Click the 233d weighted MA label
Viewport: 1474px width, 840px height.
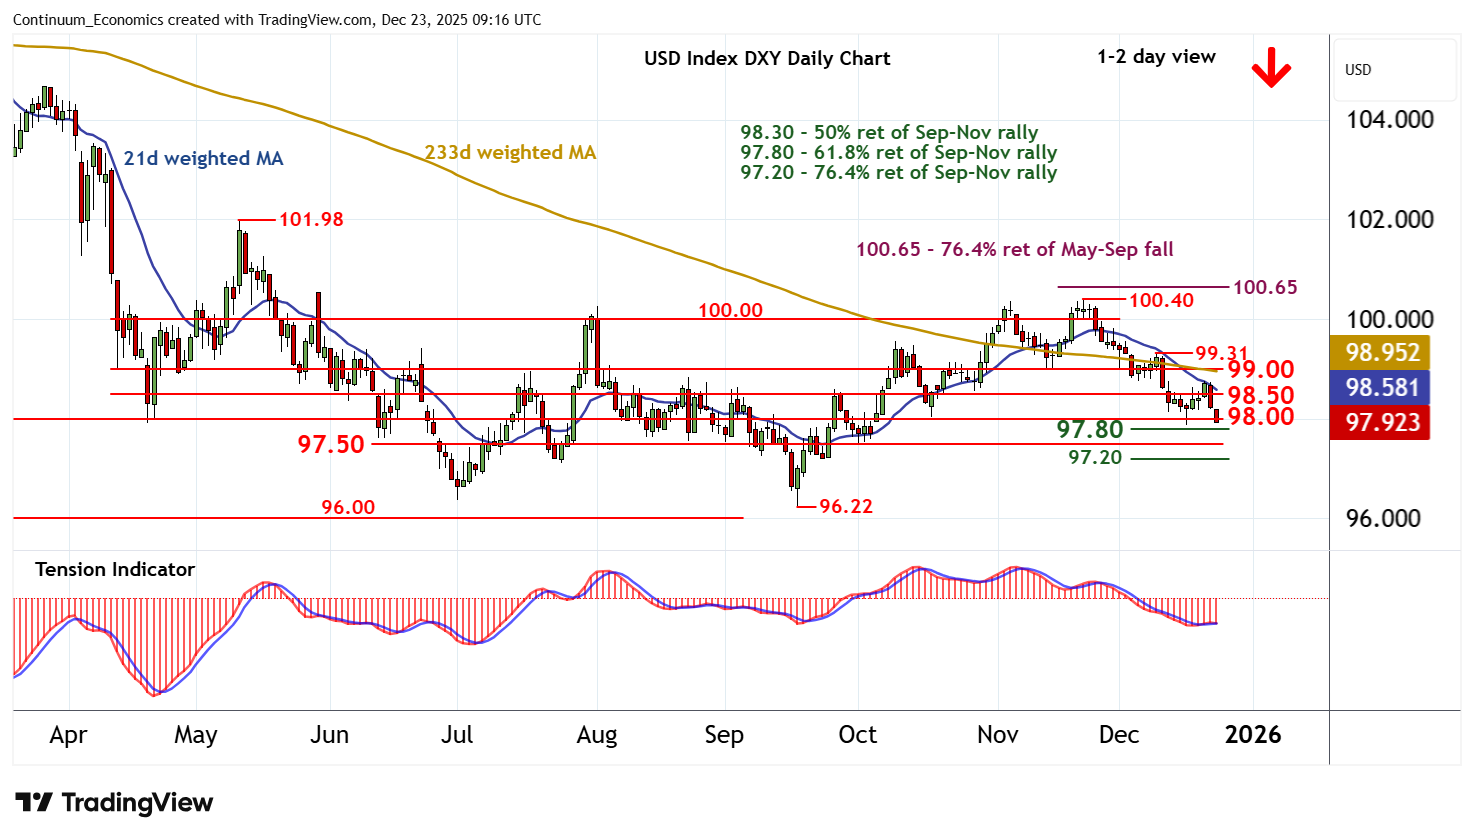click(x=510, y=153)
